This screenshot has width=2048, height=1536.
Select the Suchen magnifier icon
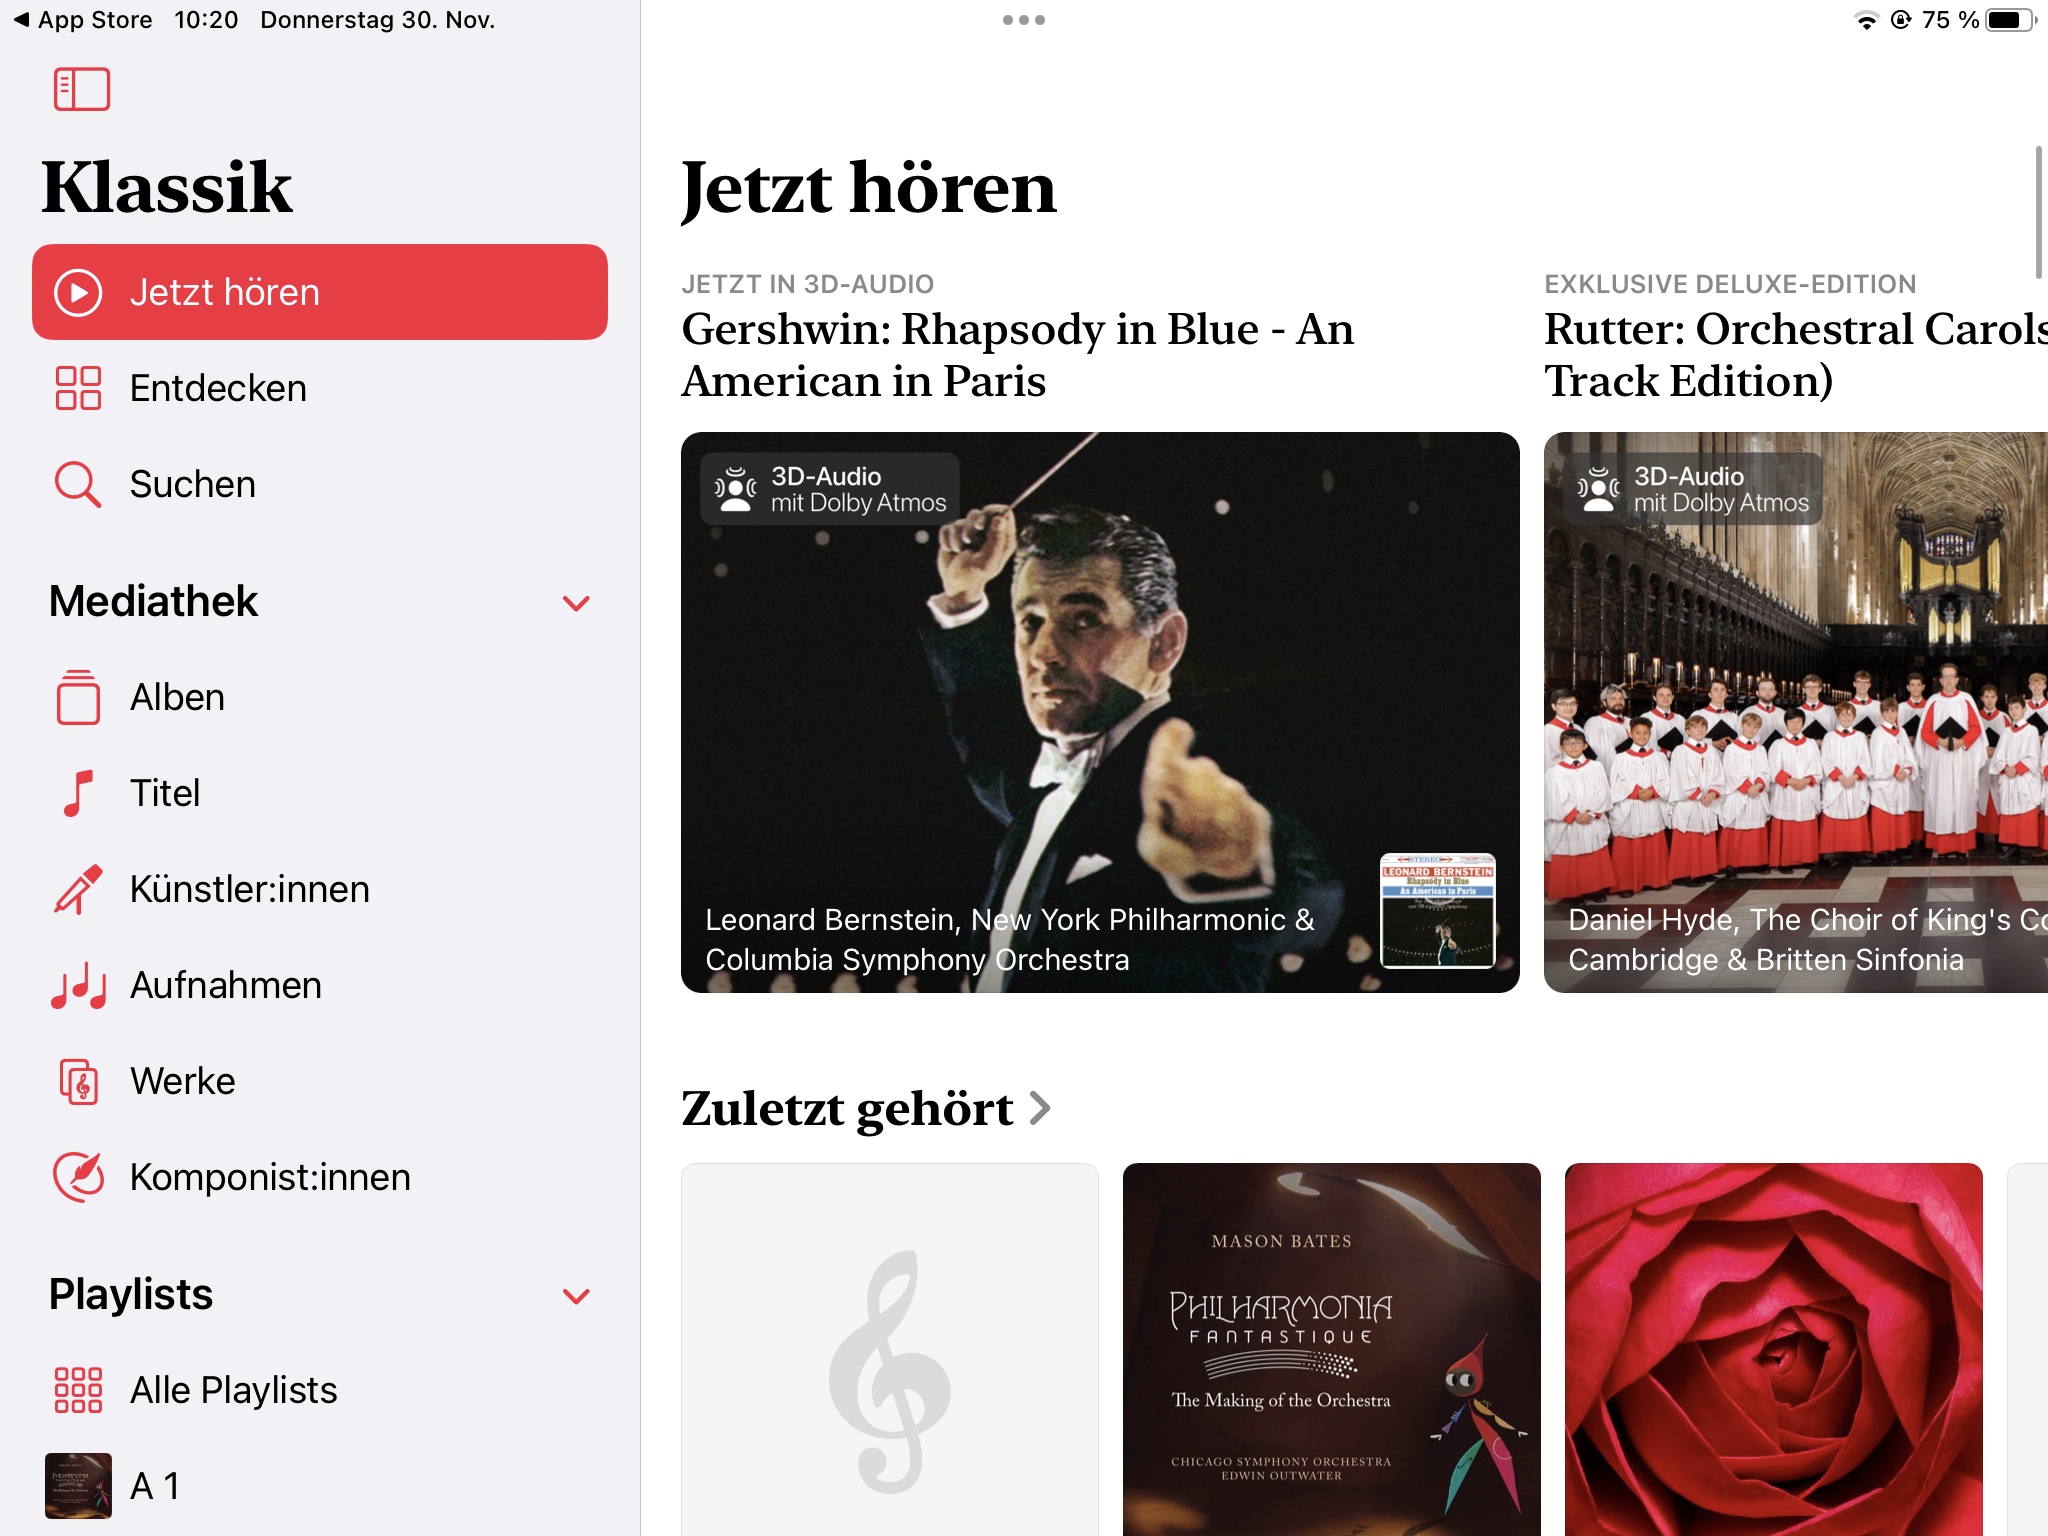click(78, 484)
